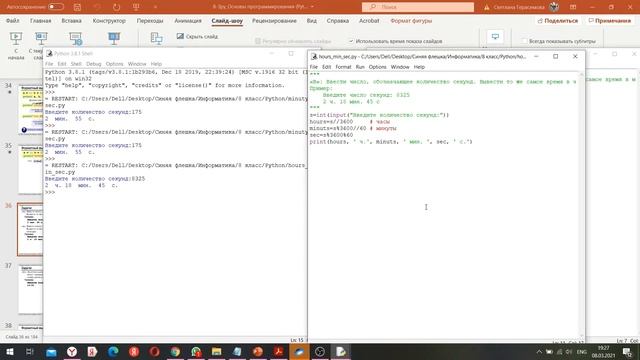Viewport: 640px width, 360px height.
Task: Switch to the Главная ribbon tab
Action: pos(40,21)
